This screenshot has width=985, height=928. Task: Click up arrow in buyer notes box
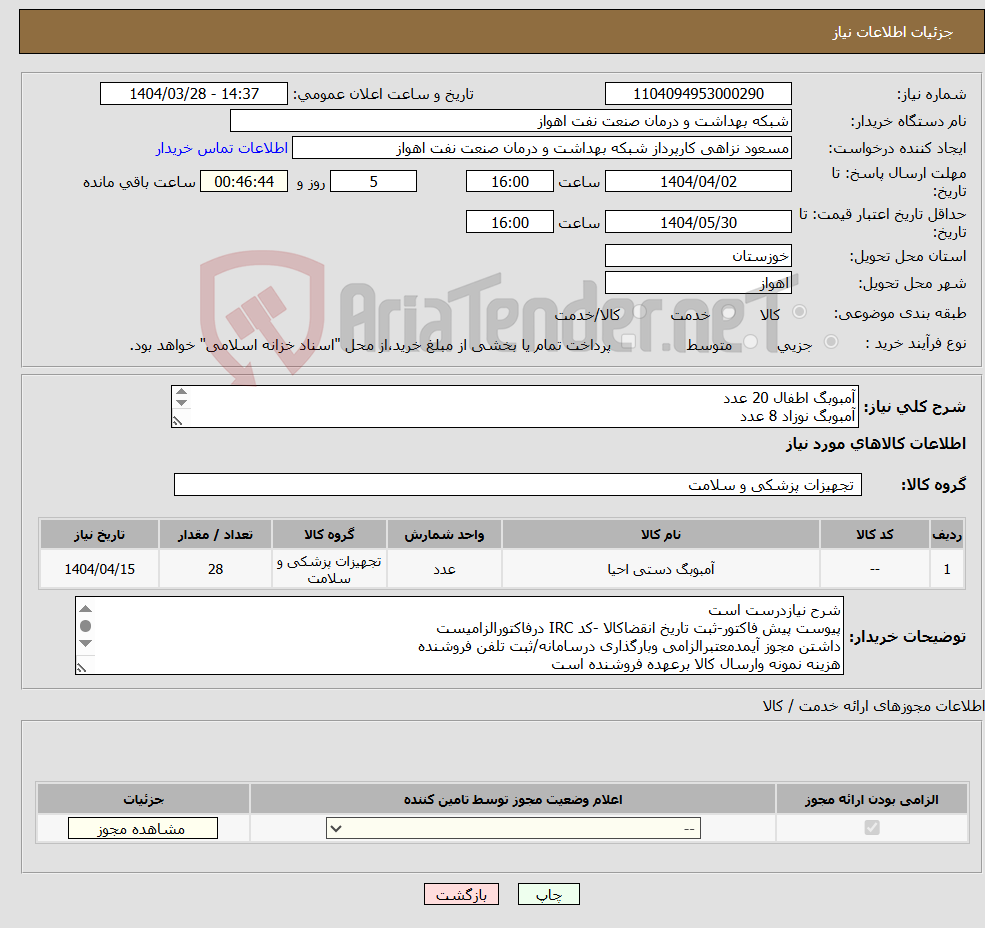click(x=86, y=608)
